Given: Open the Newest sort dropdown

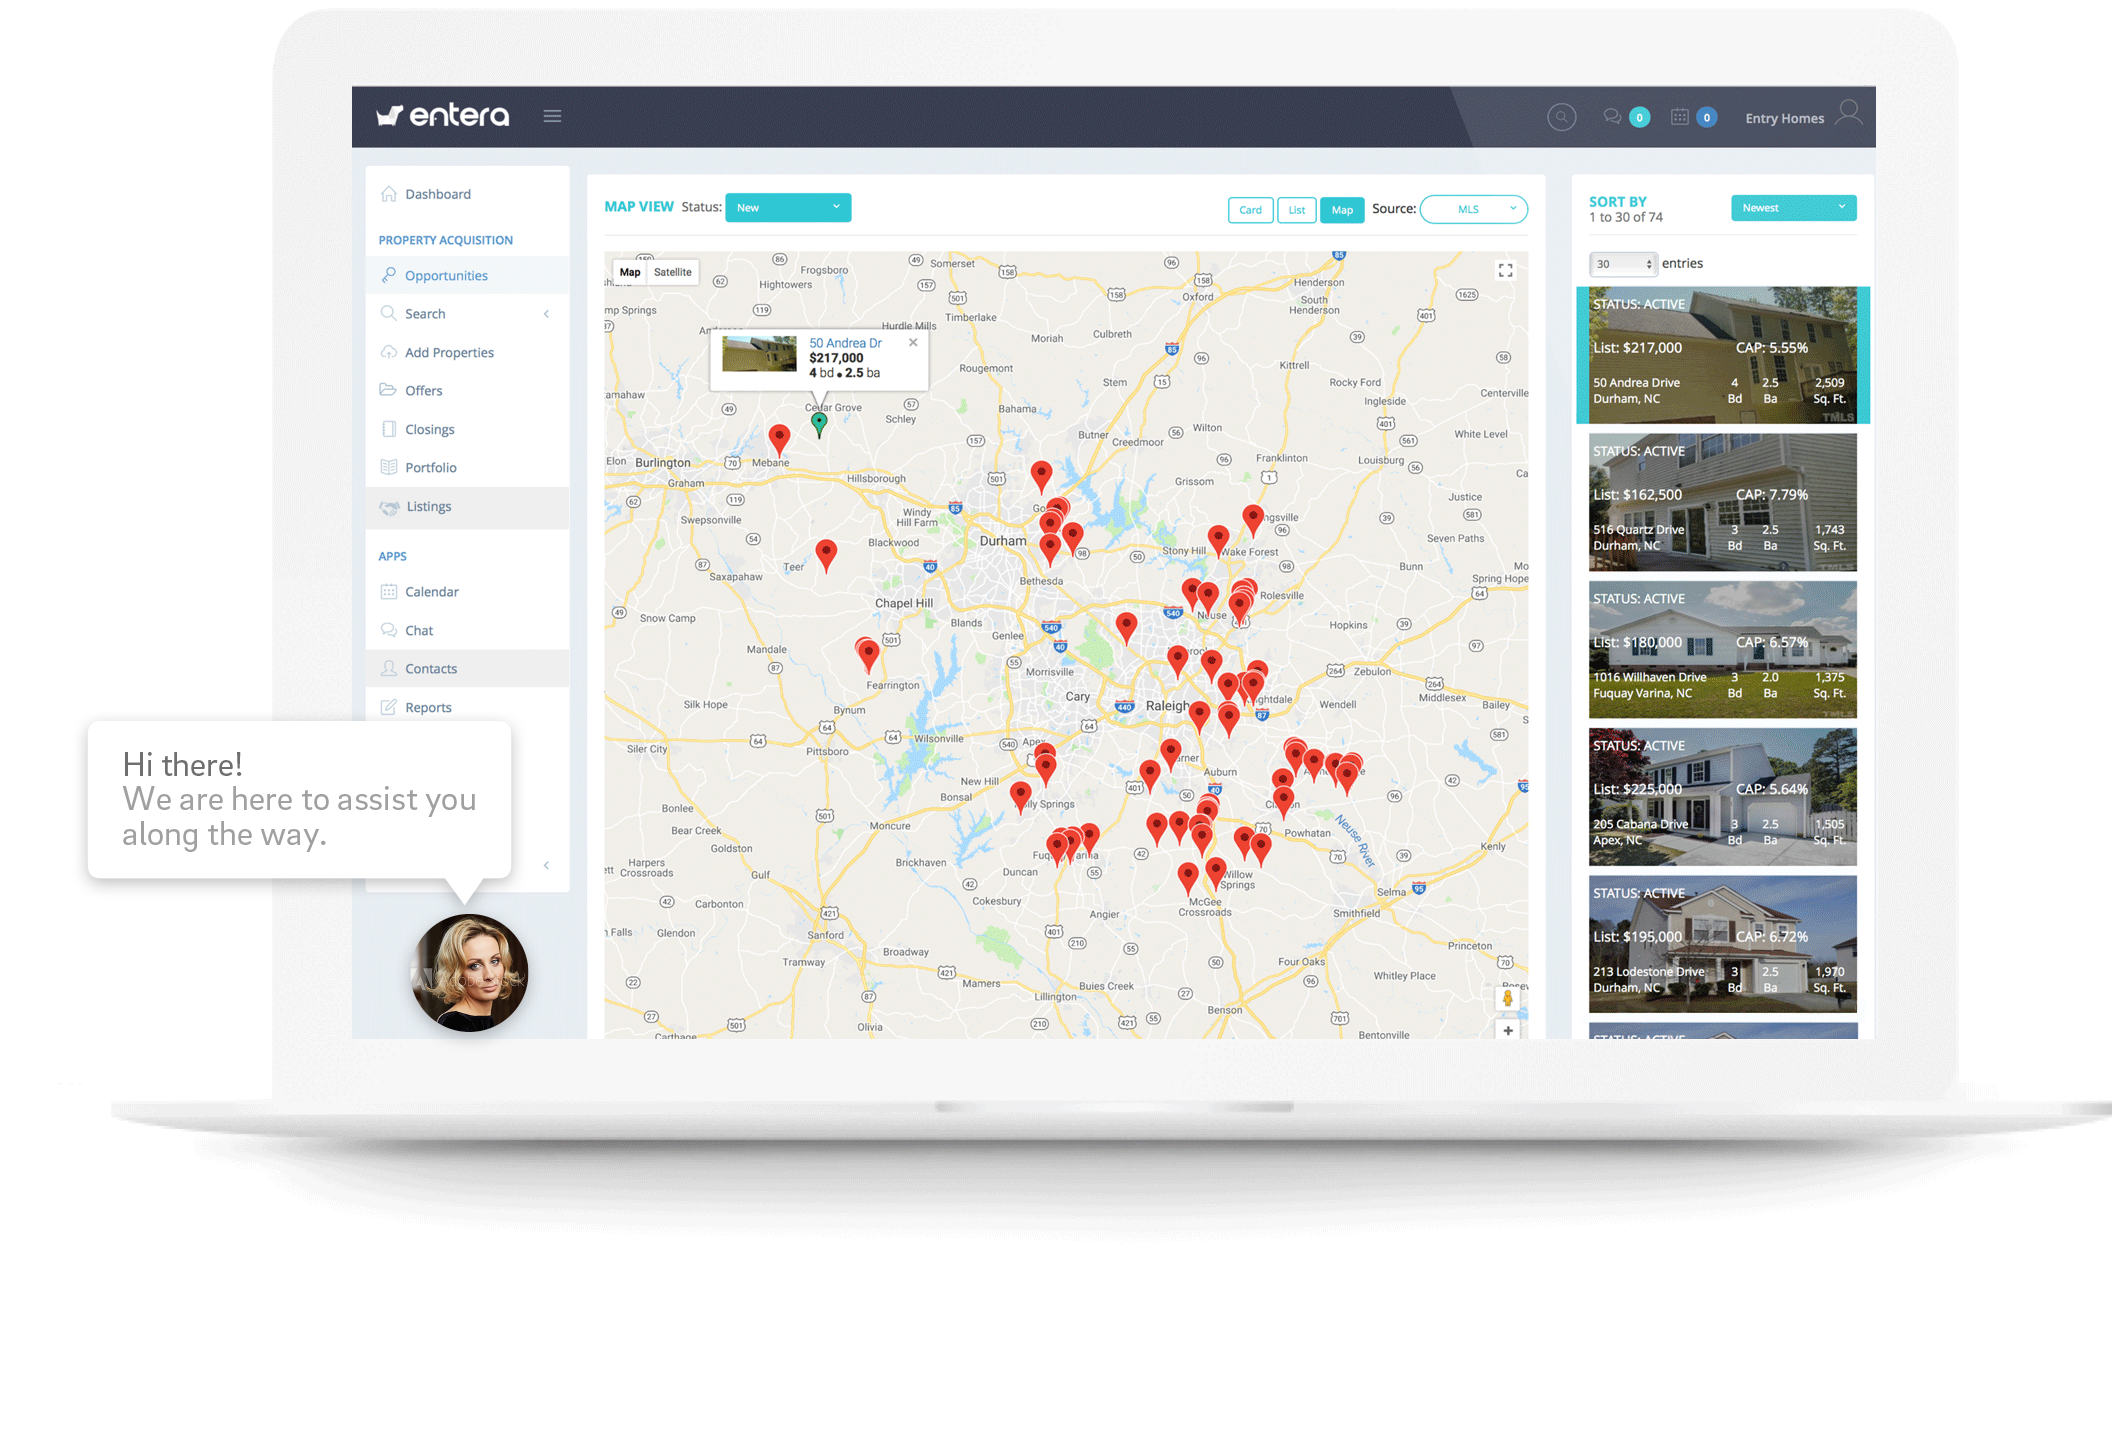Looking at the screenshot, I should [x=1793, y=207].
